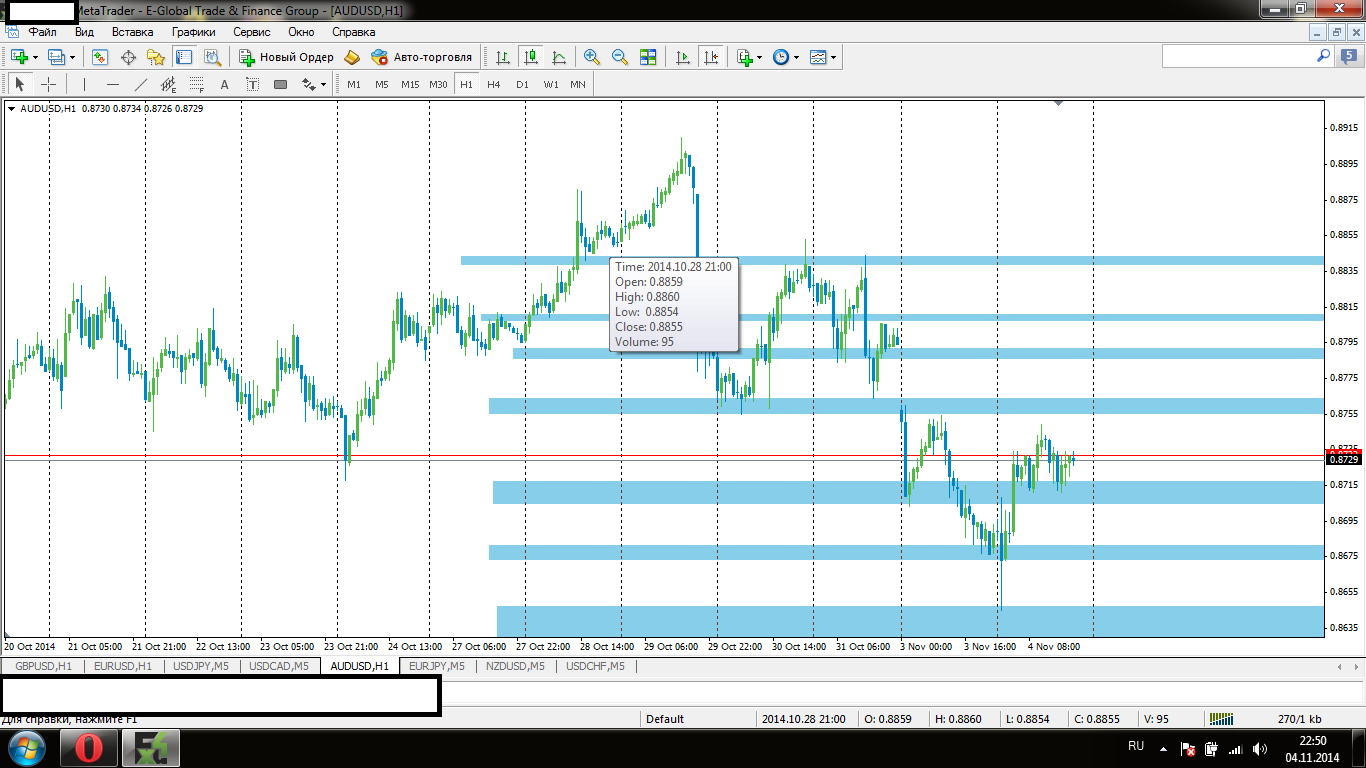
Task: Toggle chart shift icon
Action: coord(711,57)
